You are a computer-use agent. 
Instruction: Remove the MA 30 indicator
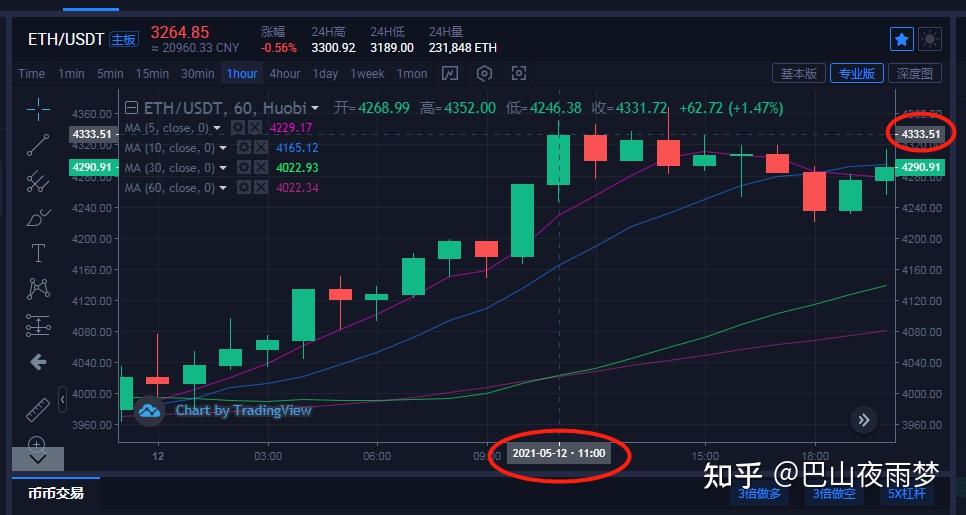tap(261, 168)
